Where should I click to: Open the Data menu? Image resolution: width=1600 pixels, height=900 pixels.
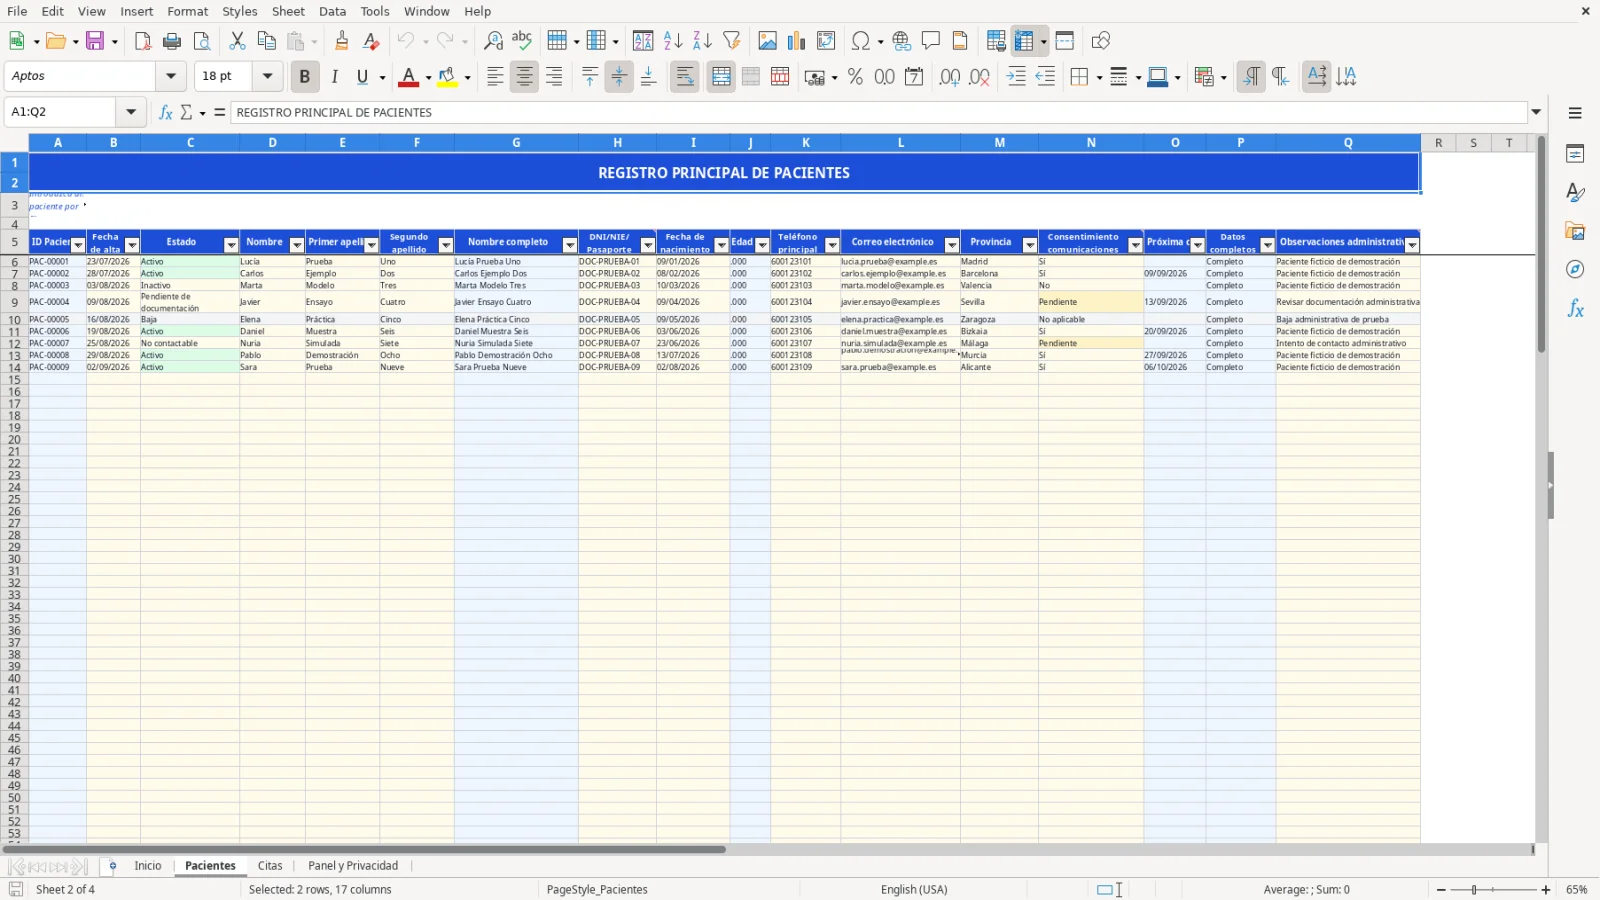333,11
